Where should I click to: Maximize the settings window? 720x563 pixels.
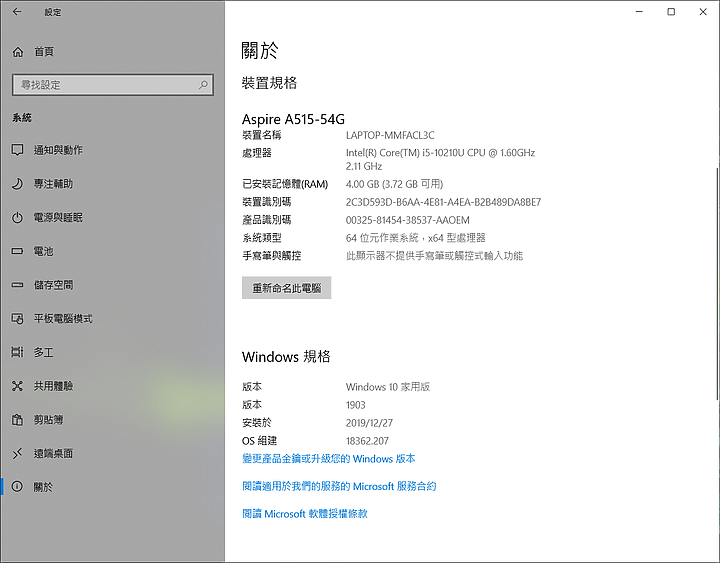[x=671, y=12]
